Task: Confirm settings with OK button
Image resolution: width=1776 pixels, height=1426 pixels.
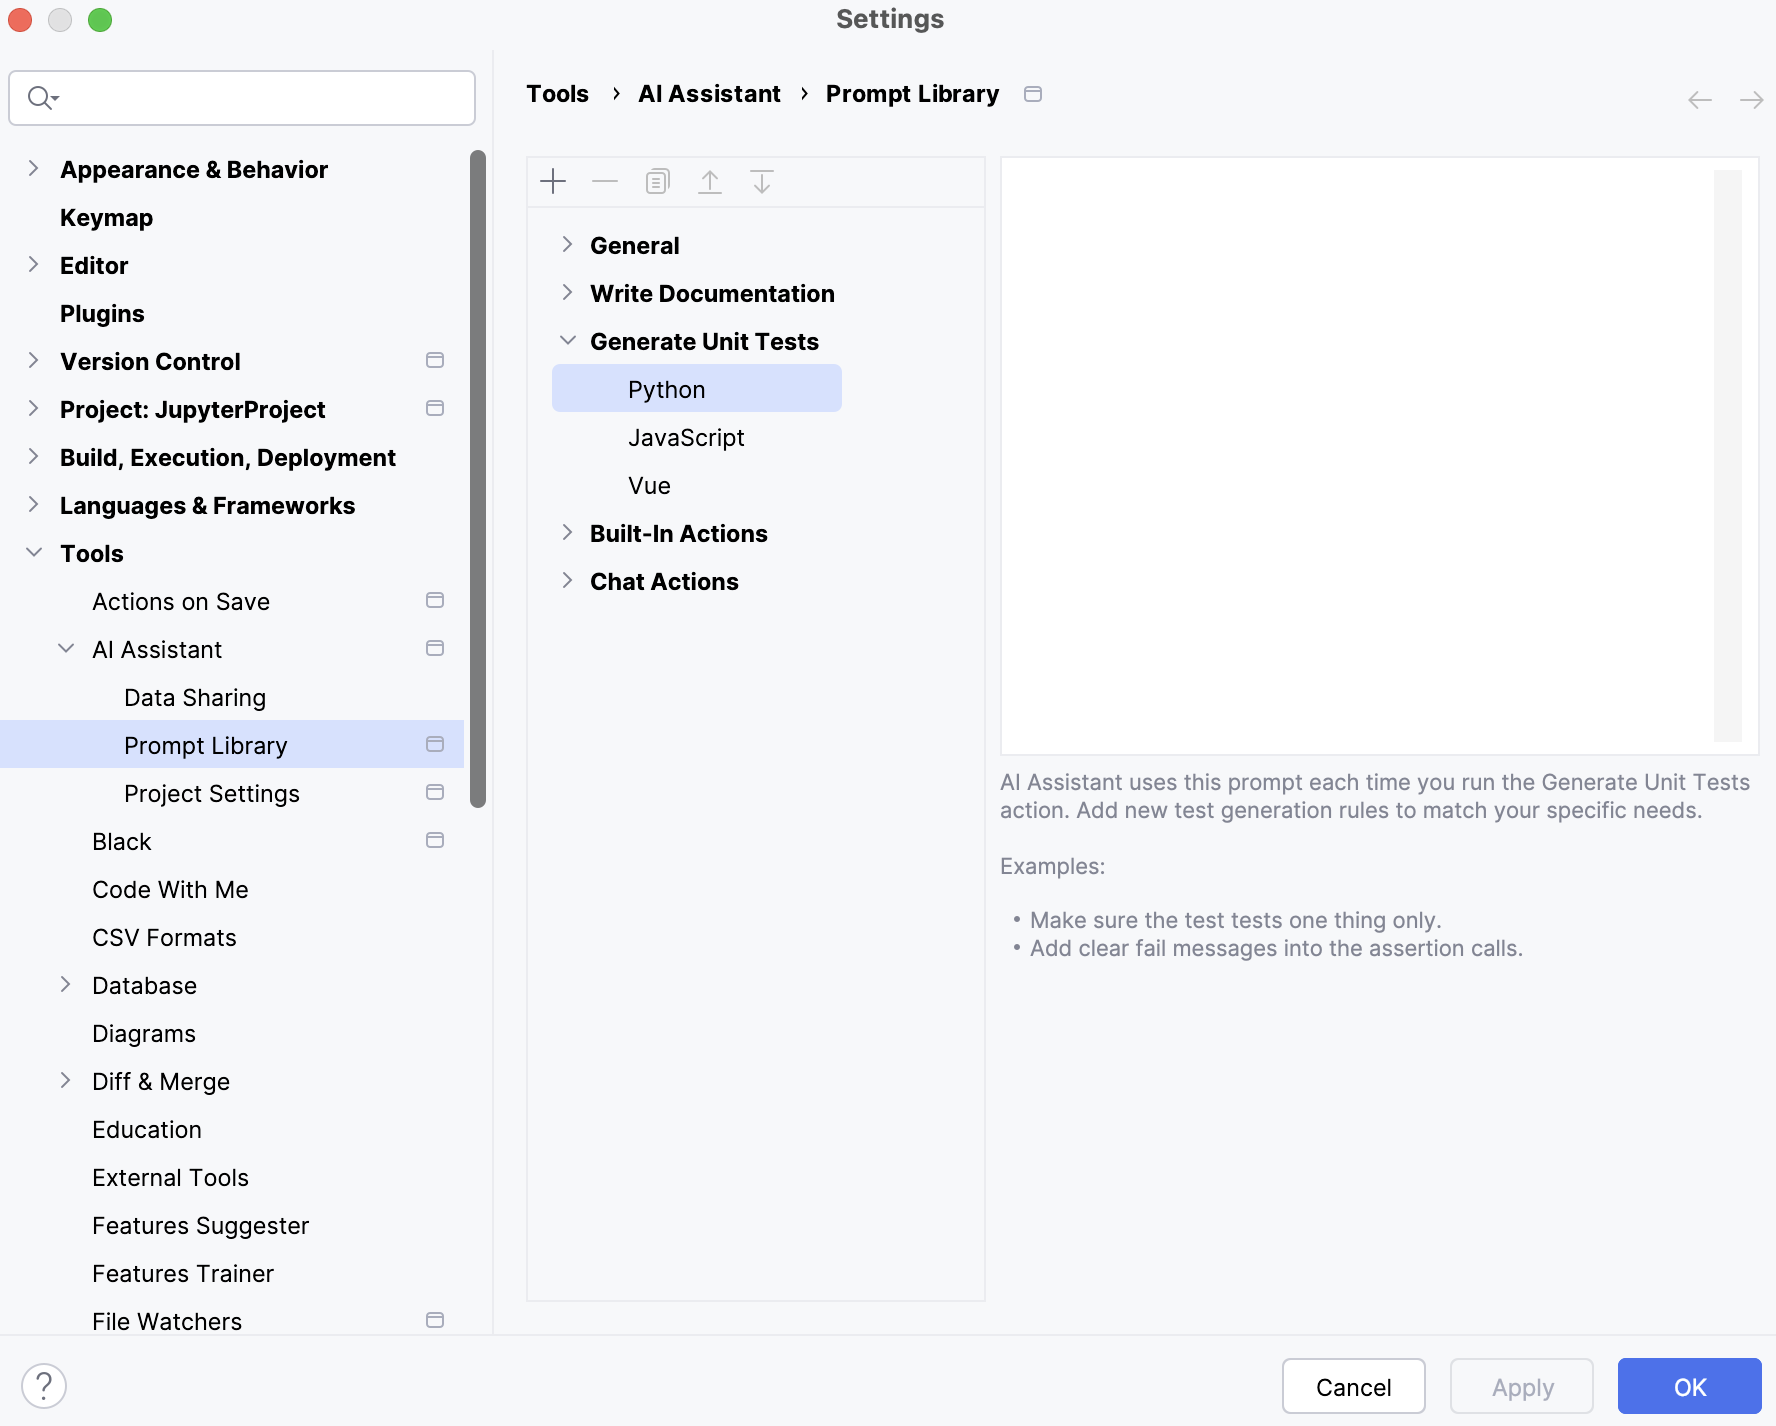Action: pyautogui.click(x=1690, y=1386)
